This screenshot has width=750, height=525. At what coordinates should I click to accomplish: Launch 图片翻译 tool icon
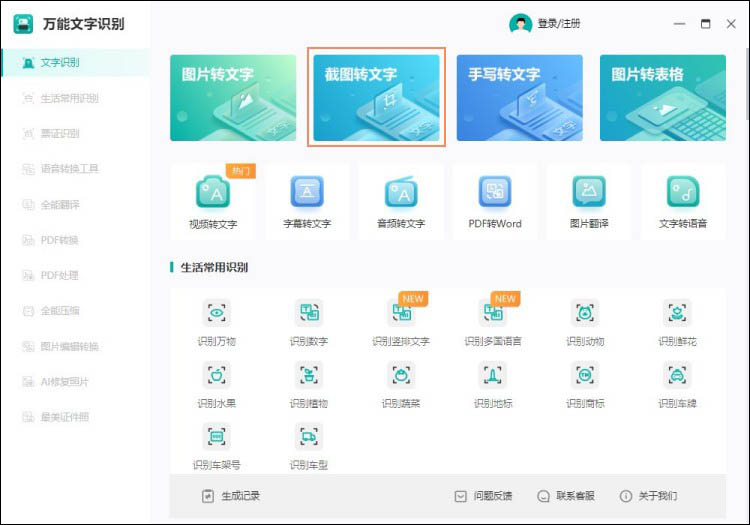589,192
